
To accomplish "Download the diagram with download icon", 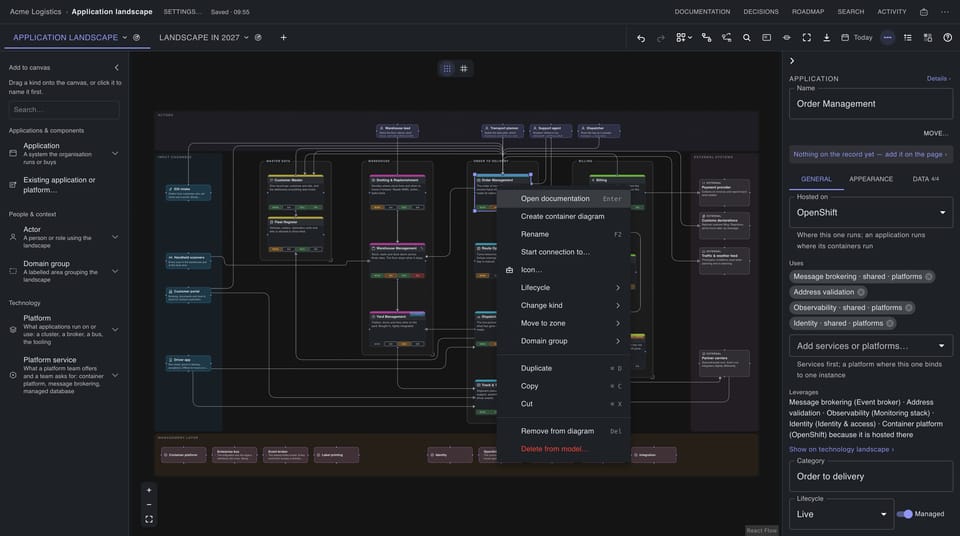I will (827, 38).
